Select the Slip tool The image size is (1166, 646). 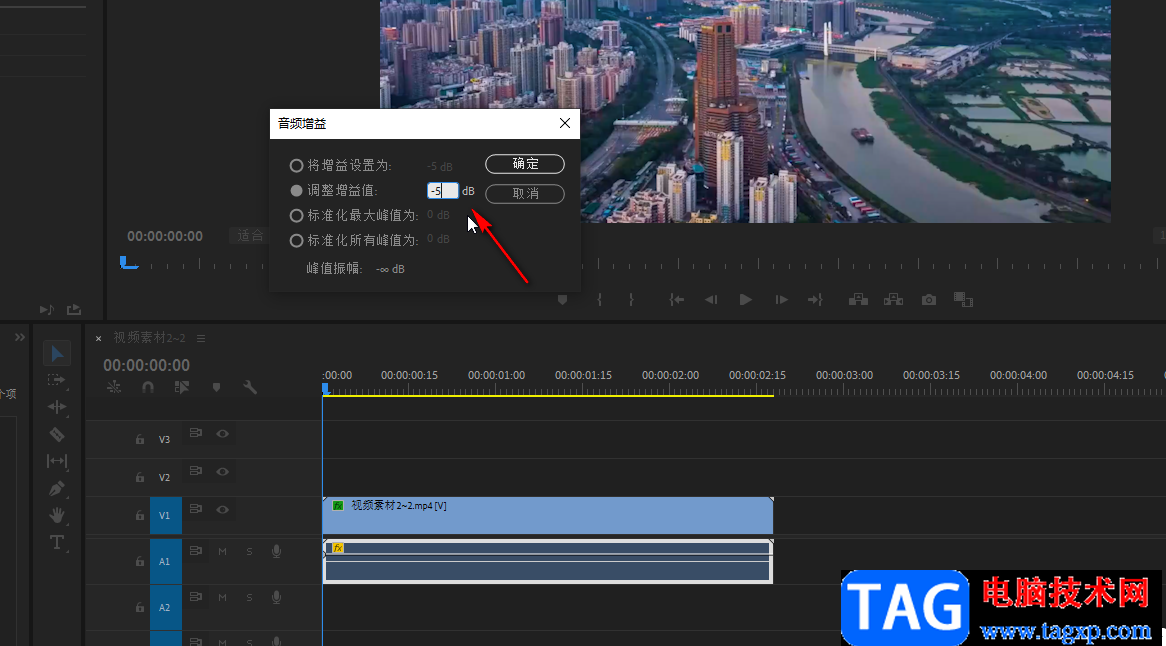pyautogui.click(x=57, y=461)
